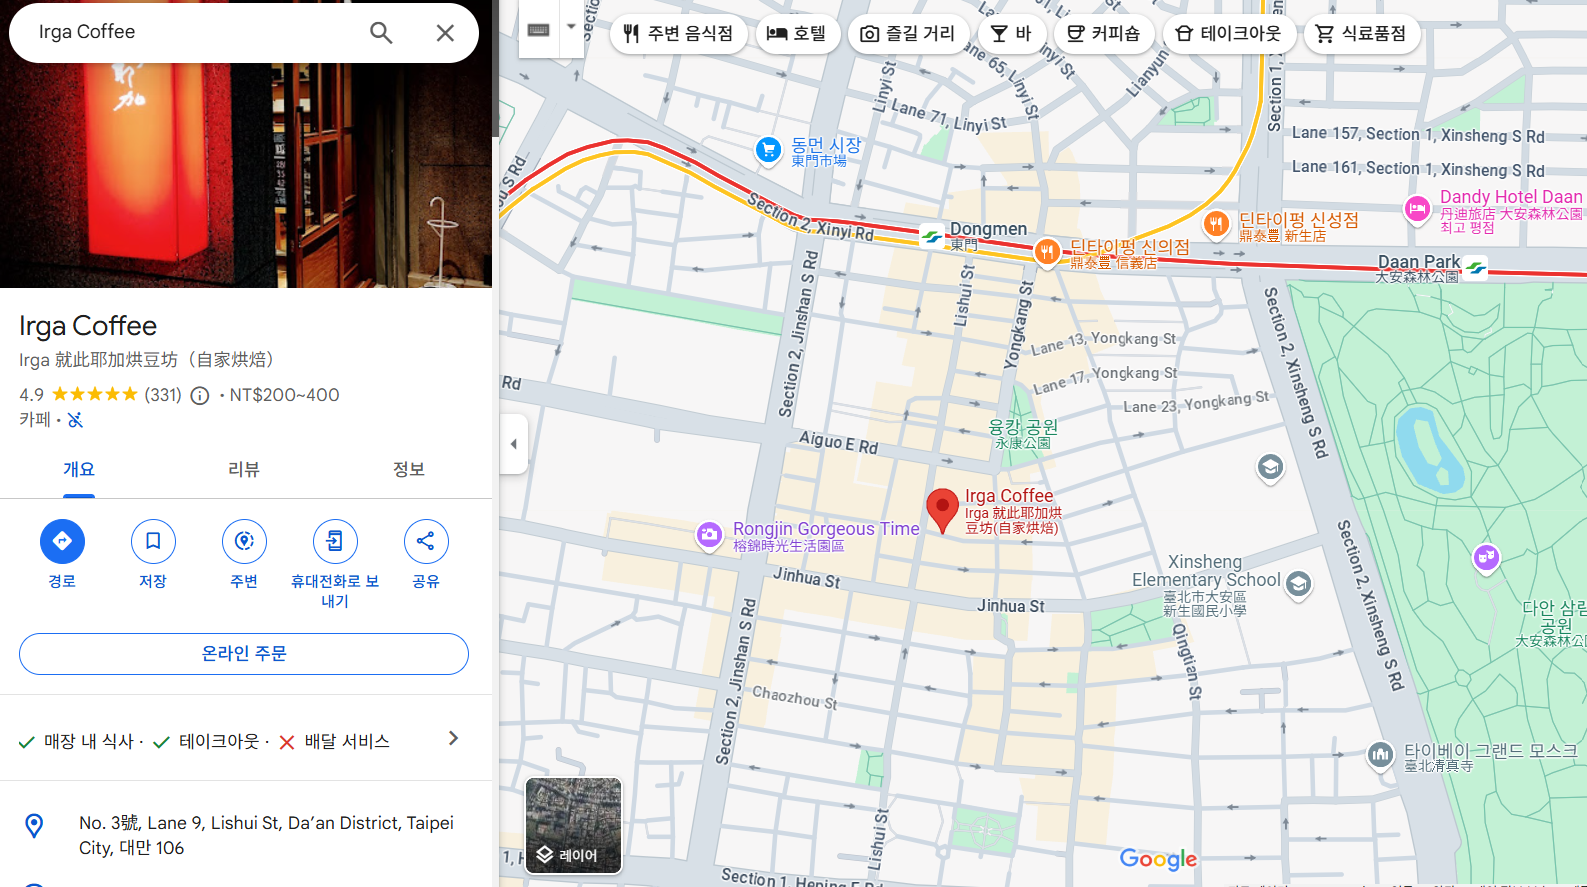
Task: Click the Dongmen metro station icon
Action: tap(932, 237)
